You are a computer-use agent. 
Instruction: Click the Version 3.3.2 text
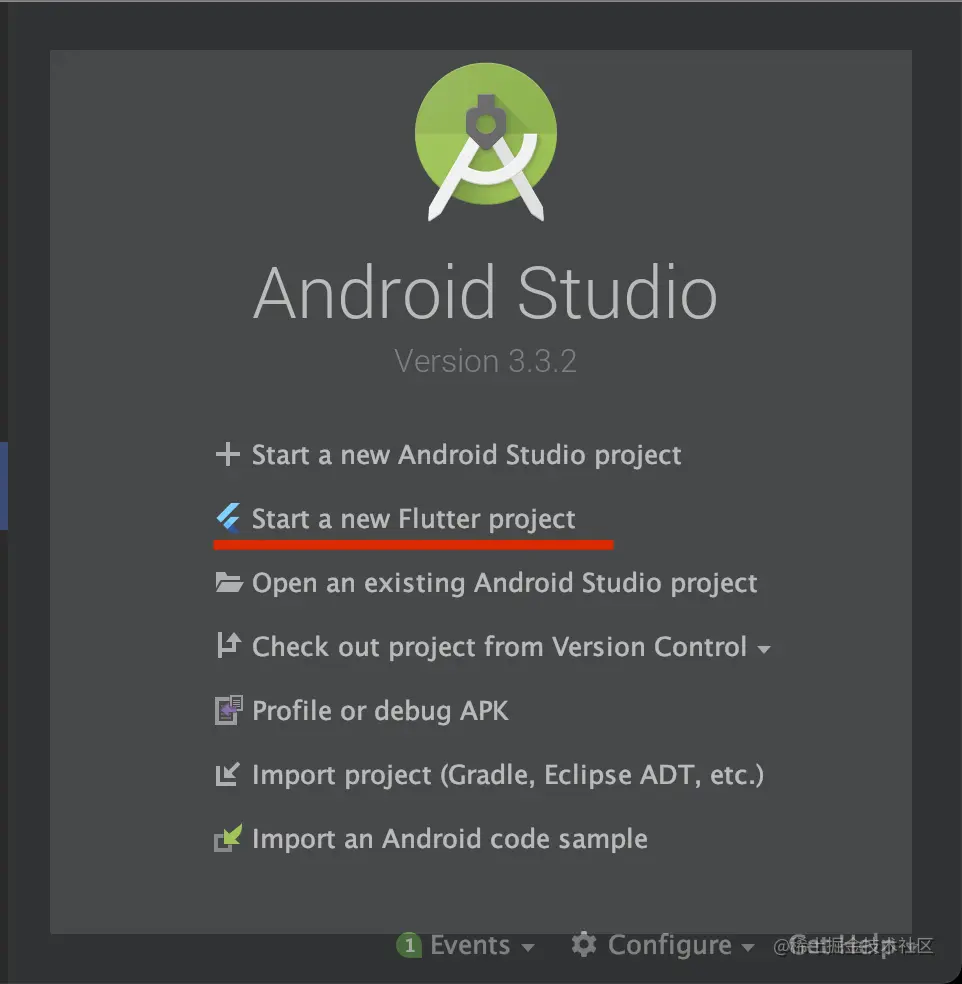[486, 361]
